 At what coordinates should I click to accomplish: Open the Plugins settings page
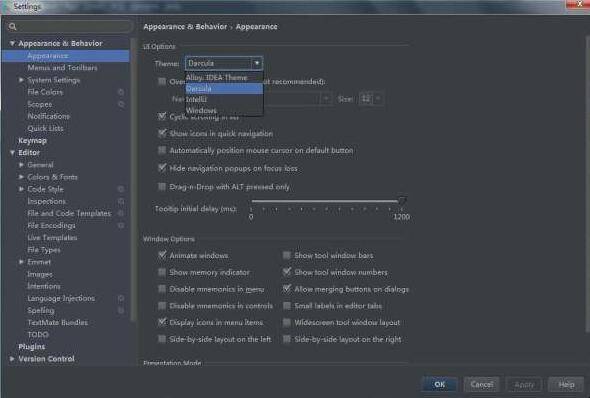[32, 346]
